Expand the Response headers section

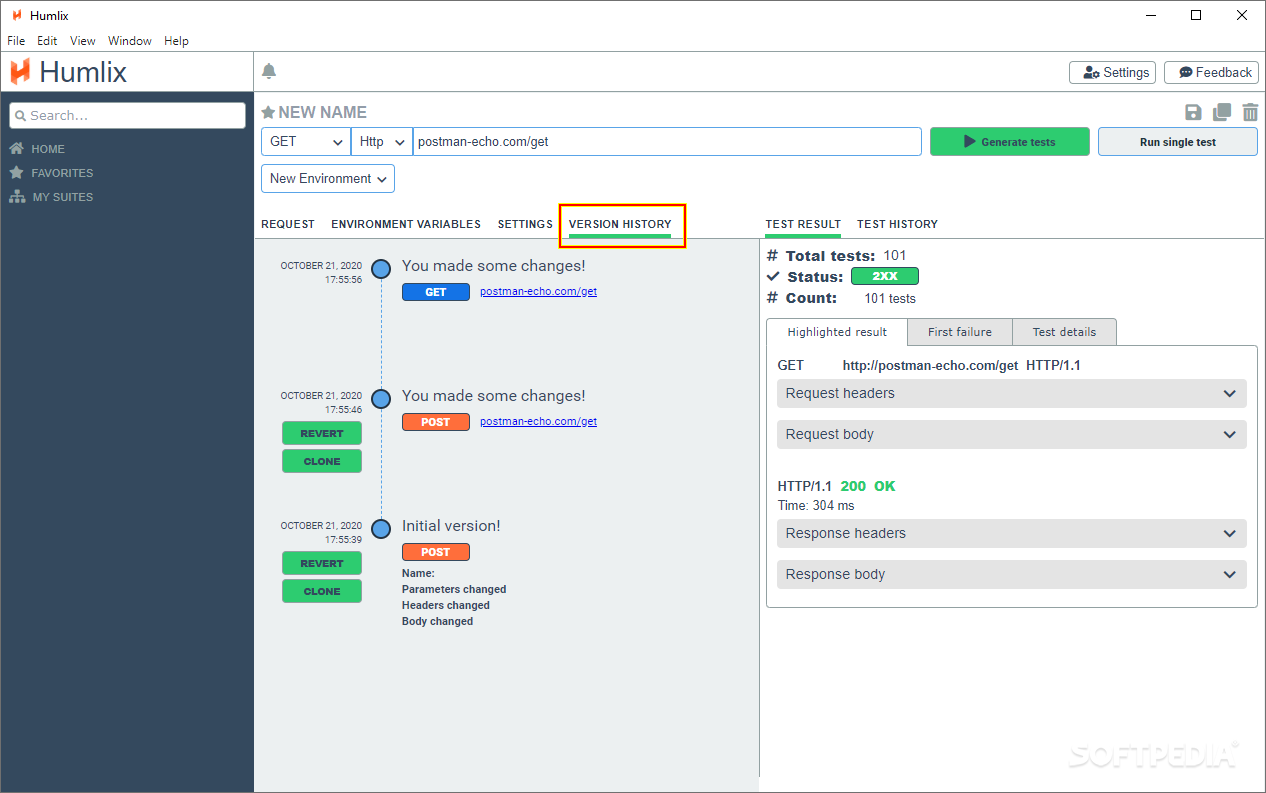point(1012,533)
